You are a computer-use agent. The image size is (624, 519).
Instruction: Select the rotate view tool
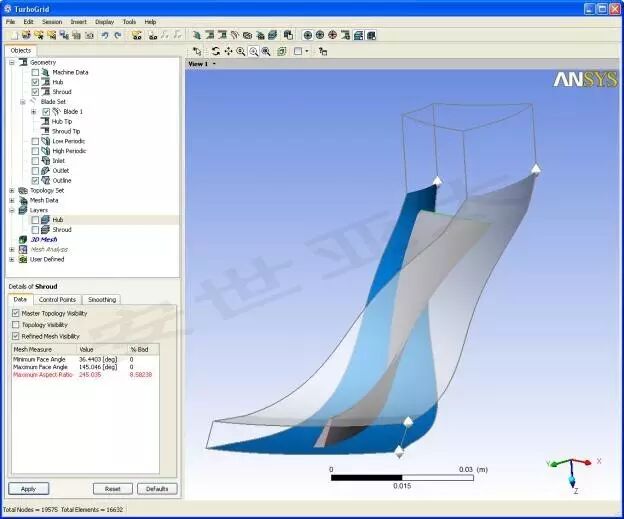pyautogui.click(x=215, y=51)
